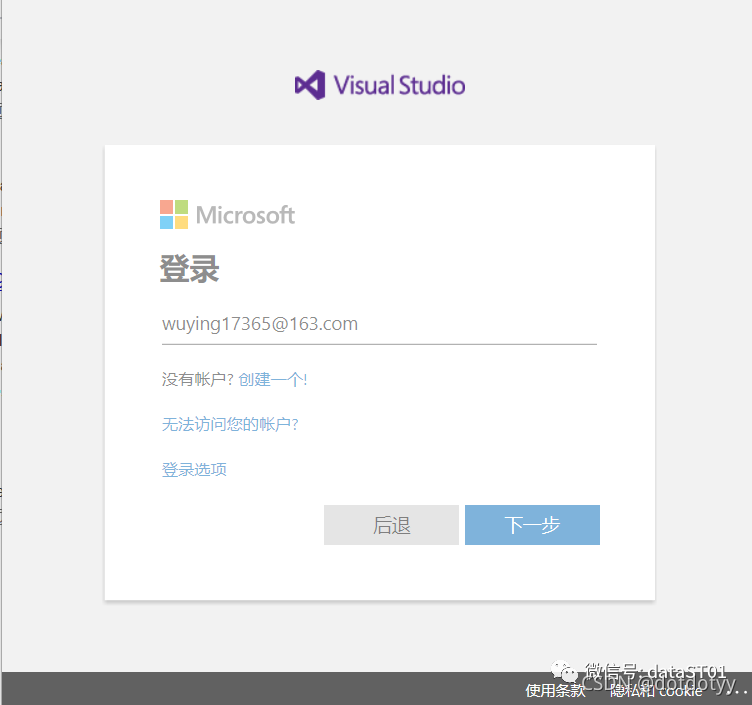Click the Microsoft four-color logo icon
This screenshot has height=705, width=752.
(174, 214)
